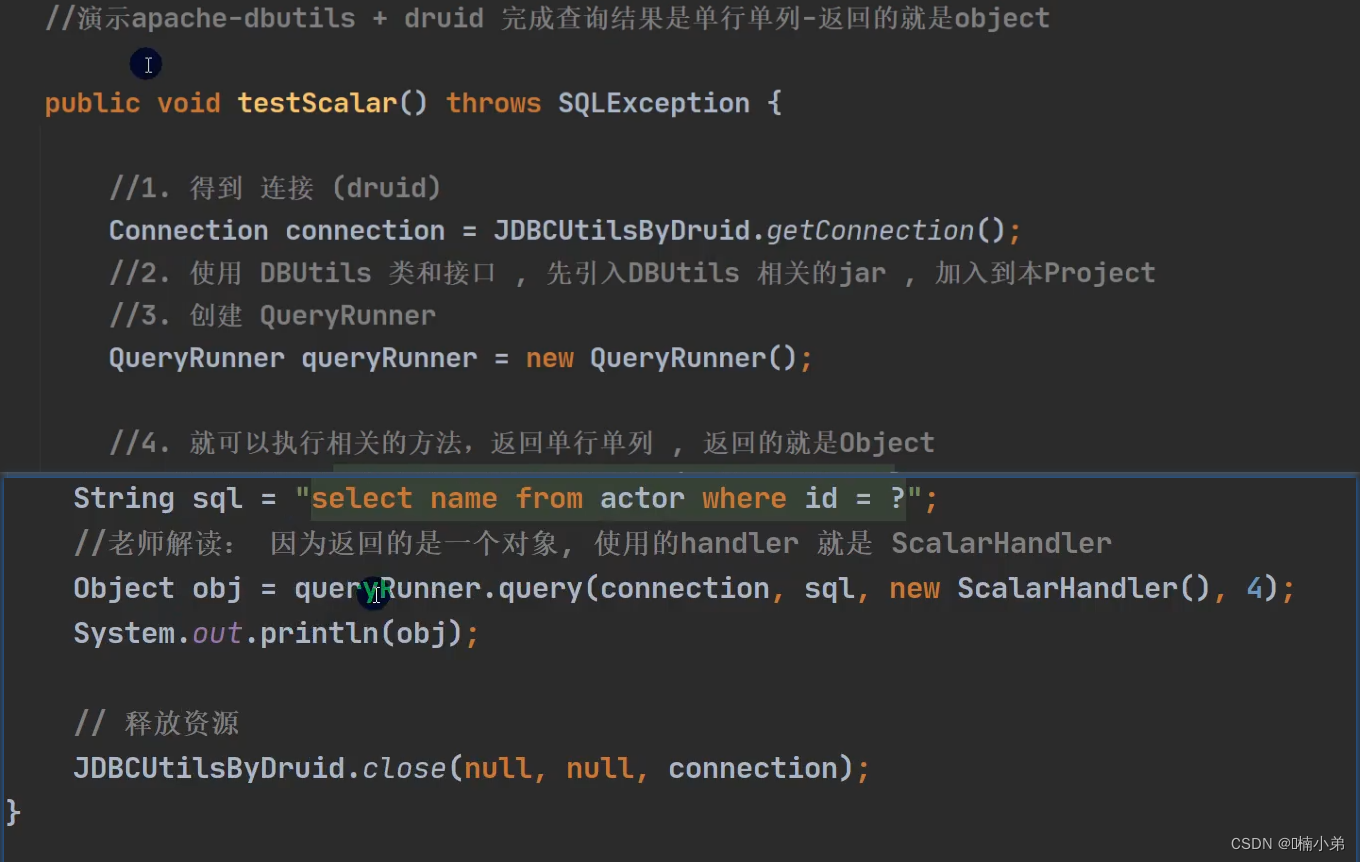The height and width of the screenshot is (862, 1360).
Task: Click the 'new' keyword before QueryRunner()
Action: click(549, 358)
